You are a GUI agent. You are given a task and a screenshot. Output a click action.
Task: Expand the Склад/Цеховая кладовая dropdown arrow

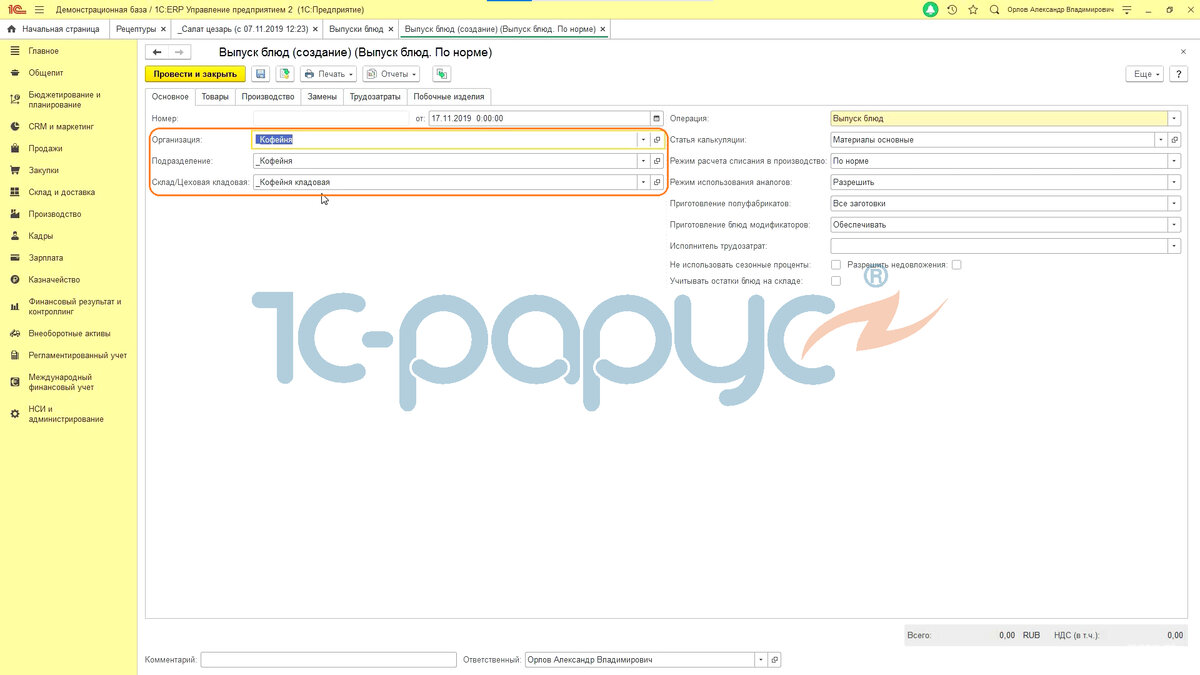coord(643,182)
